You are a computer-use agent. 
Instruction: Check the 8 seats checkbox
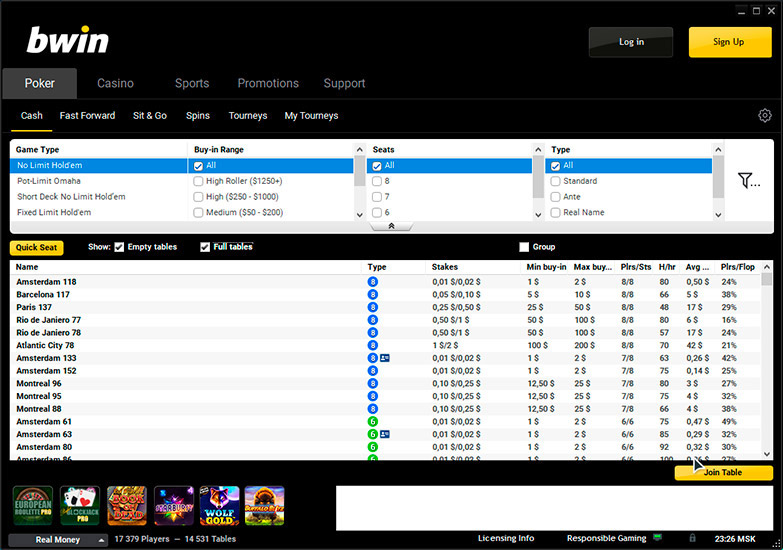coord(377,181)
